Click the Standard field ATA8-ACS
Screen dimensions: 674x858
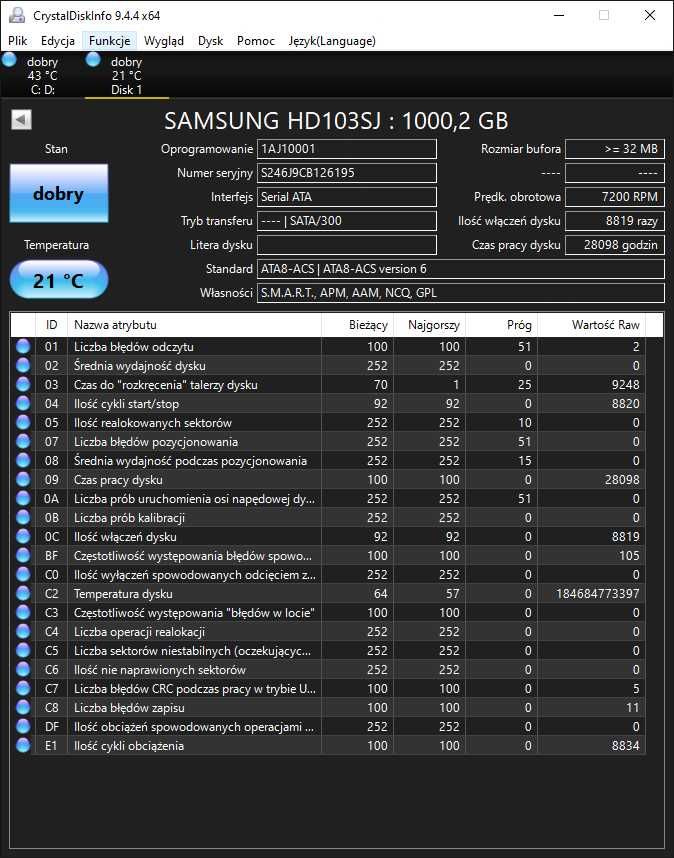tap(461, 269)
